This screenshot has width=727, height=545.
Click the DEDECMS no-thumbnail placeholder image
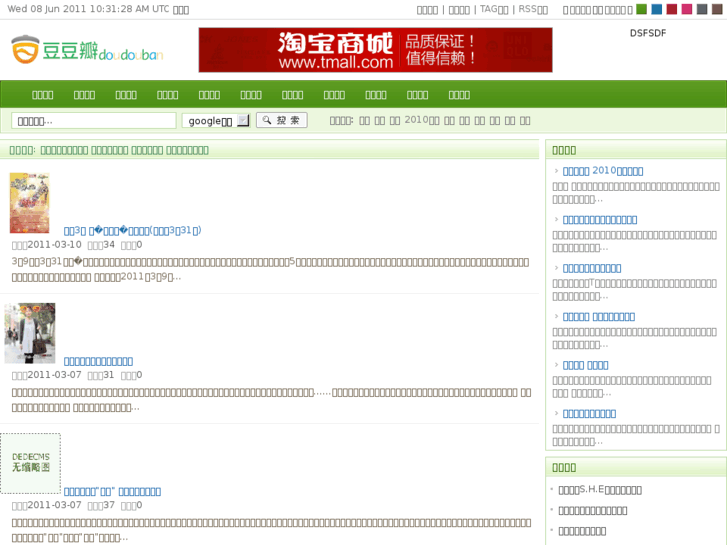tap(30, 463)
